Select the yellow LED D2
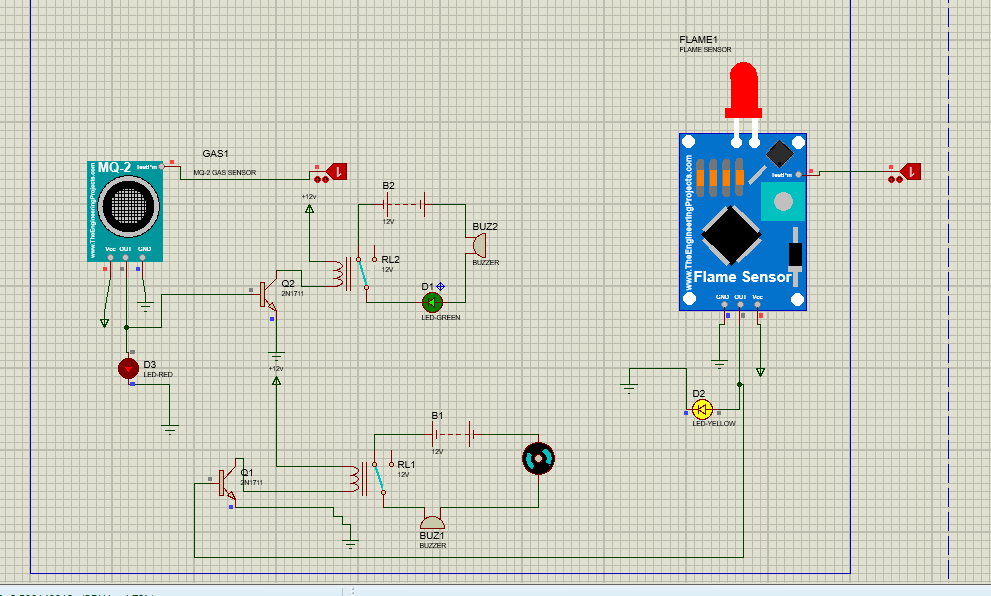Screen dimensions: 991x596 pyautogui.click(x=702, y=410)
